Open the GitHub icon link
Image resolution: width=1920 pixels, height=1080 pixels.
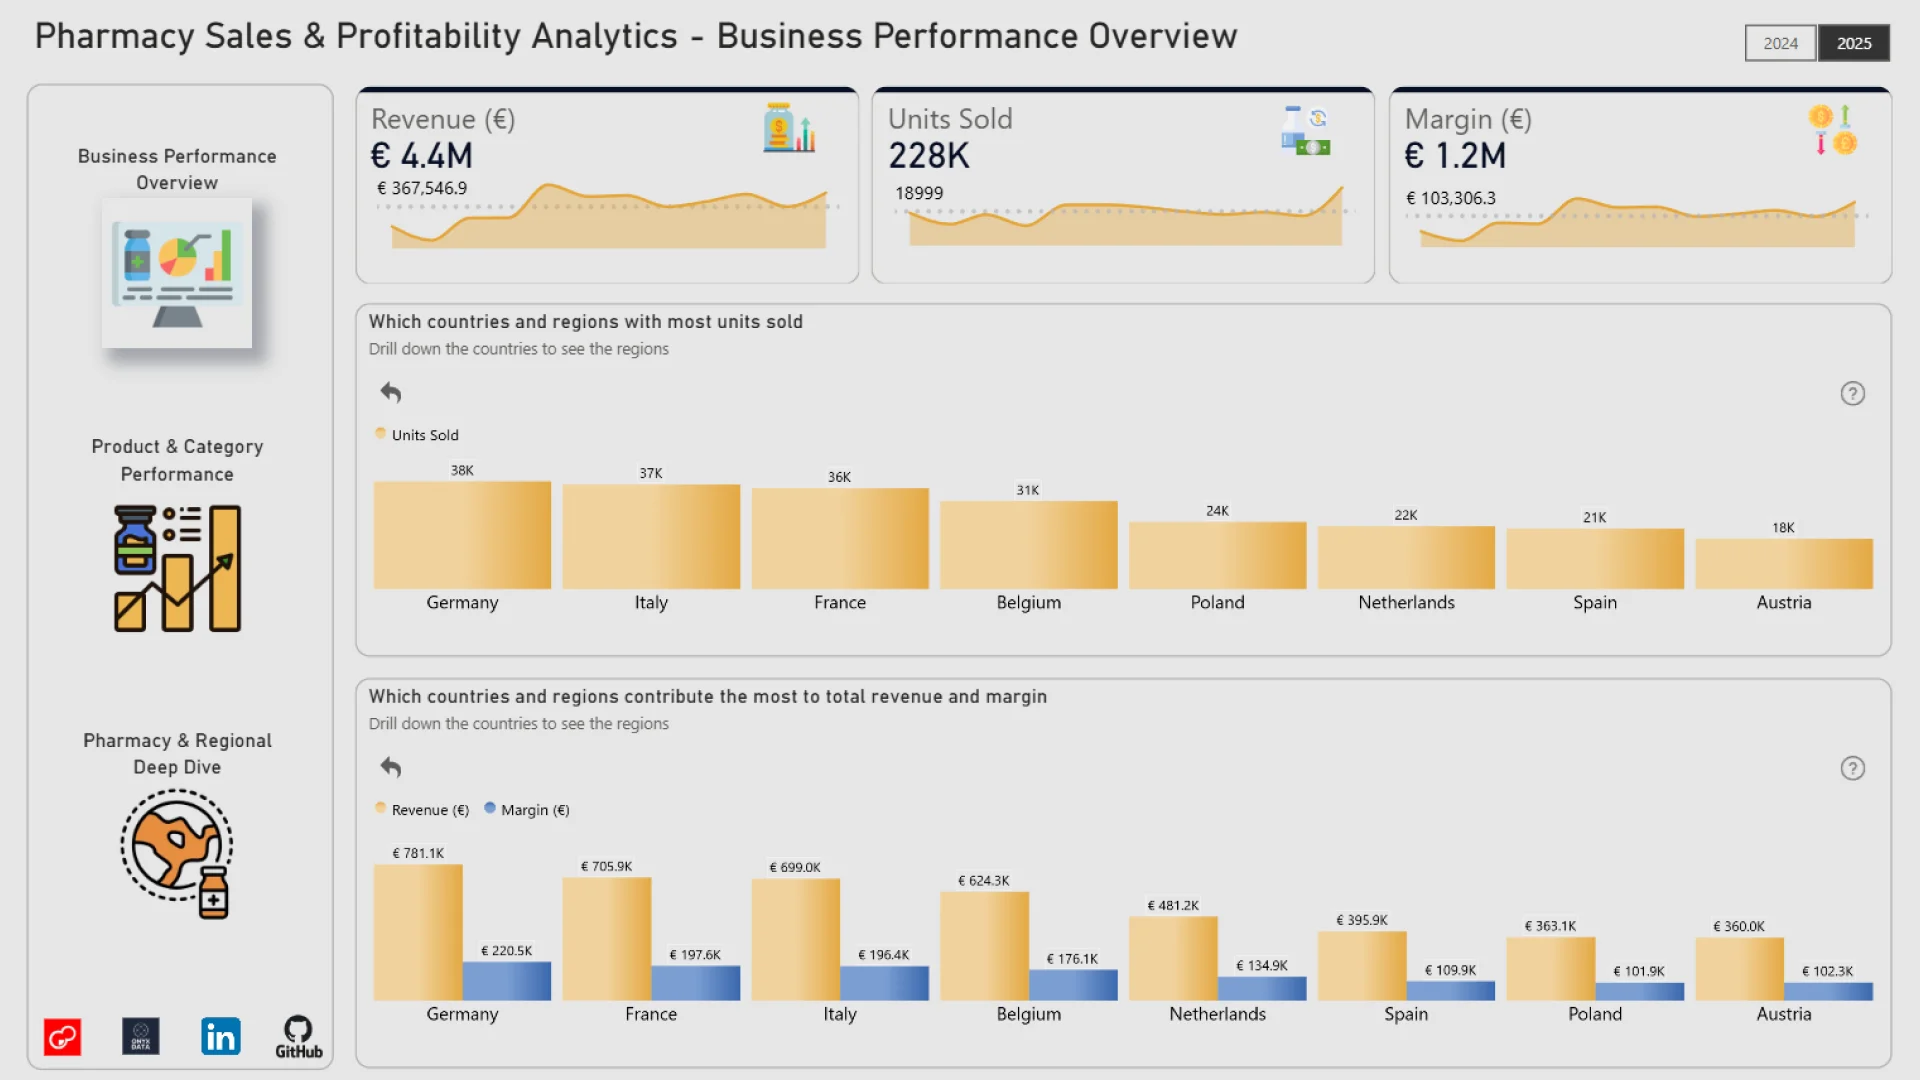[x=298, y=1037]
